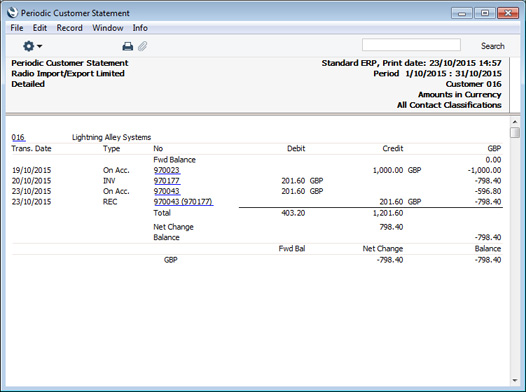
Task: Click the printer icon to print report
Action: point(127,46)
